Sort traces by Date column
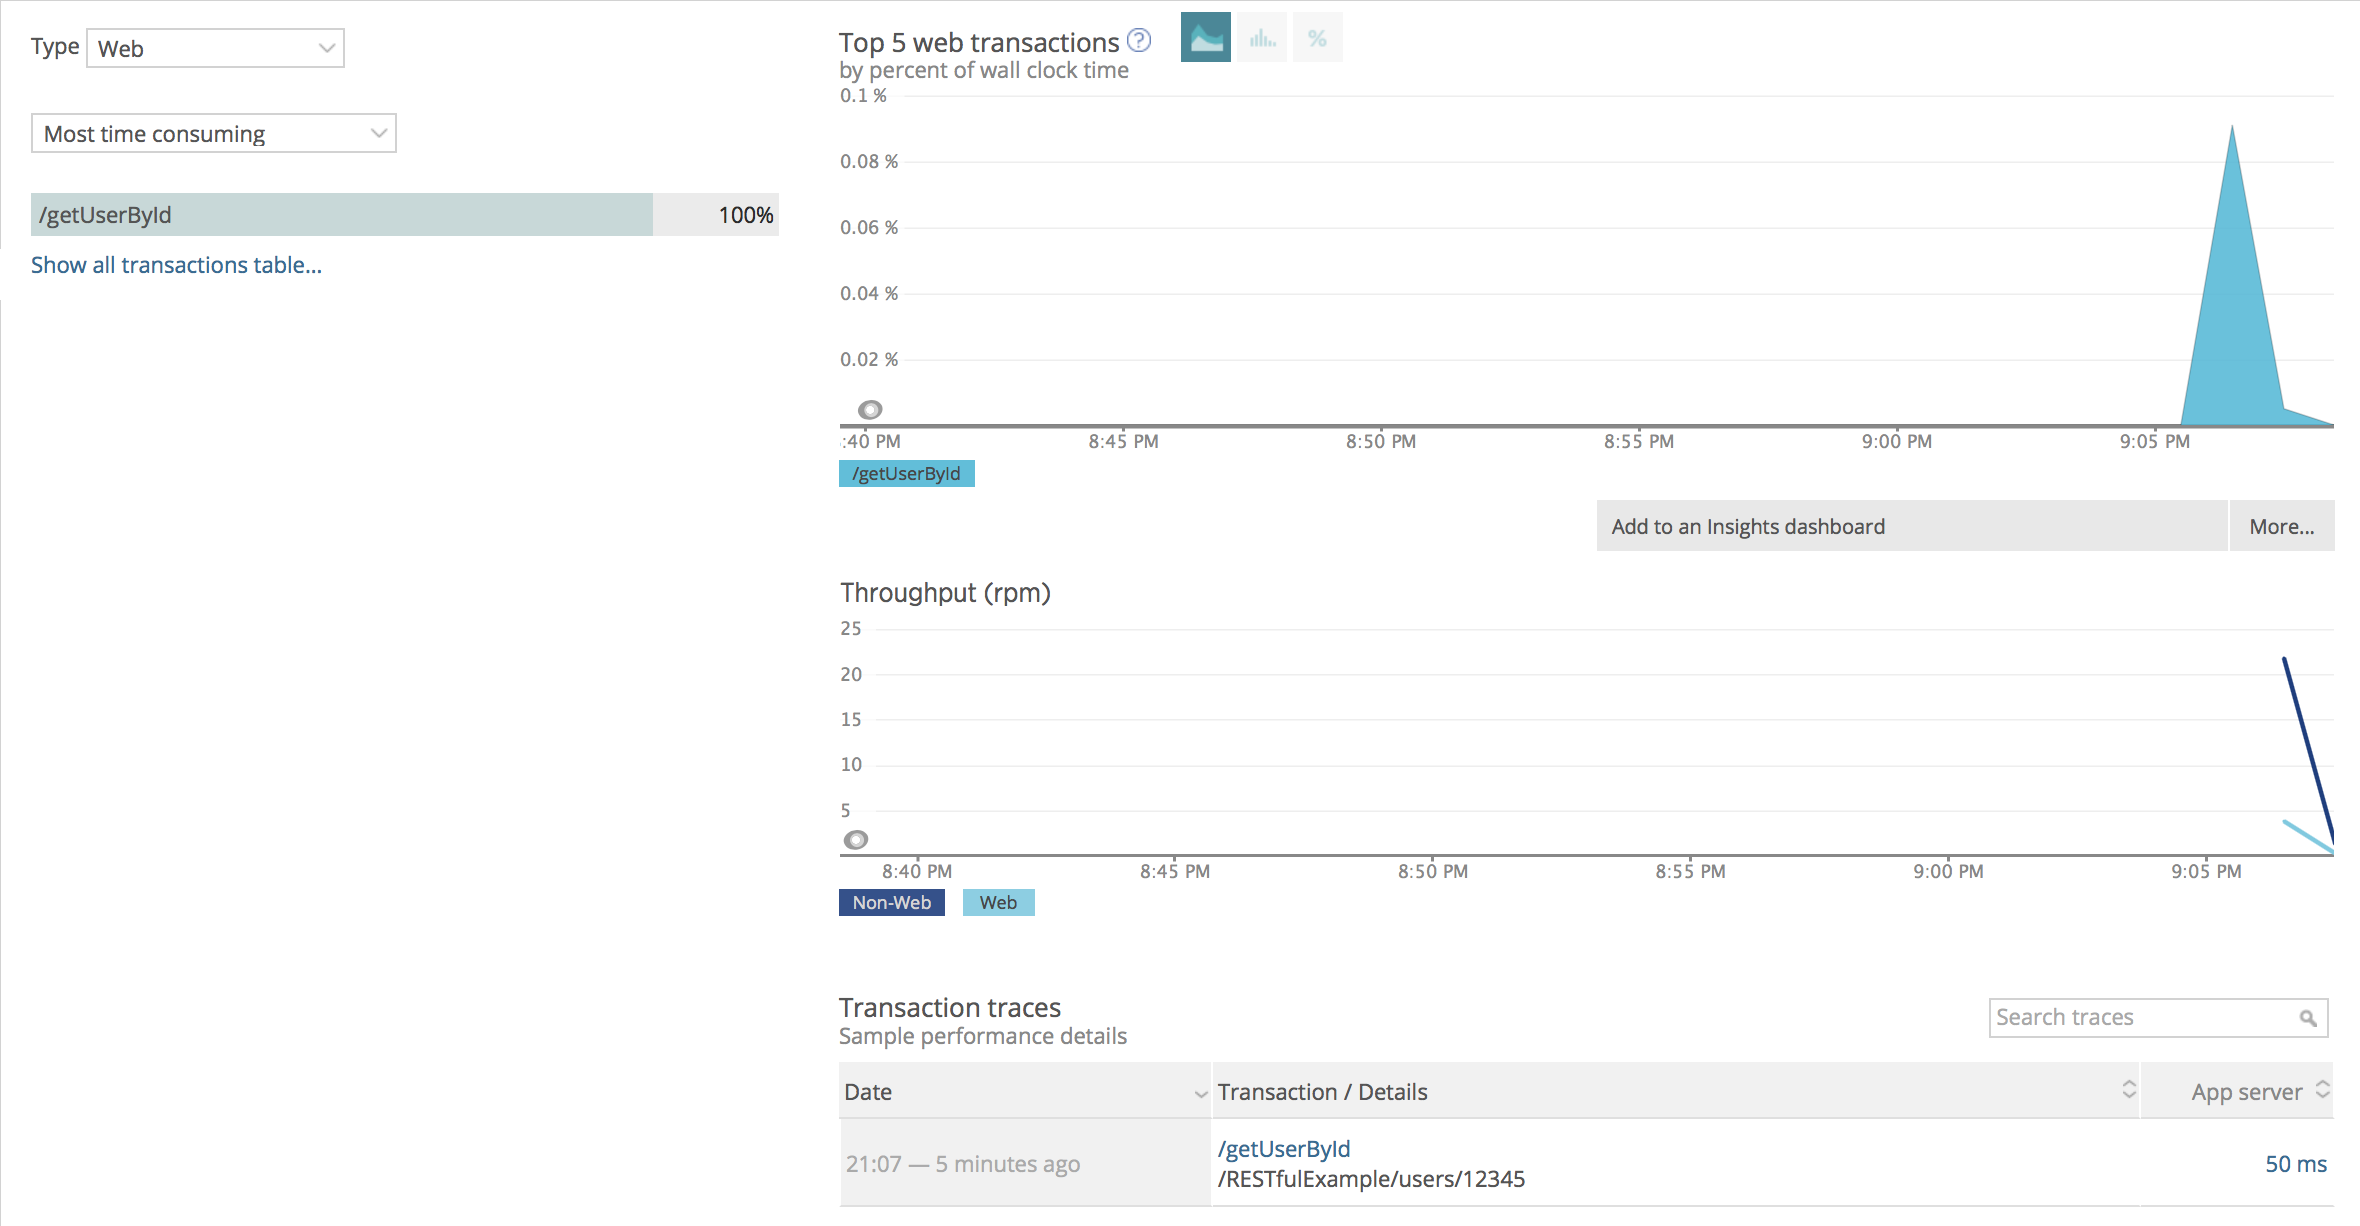Image resolution: width=2360 pixels, height=1226 pixels. (x=1025, y=1092)
